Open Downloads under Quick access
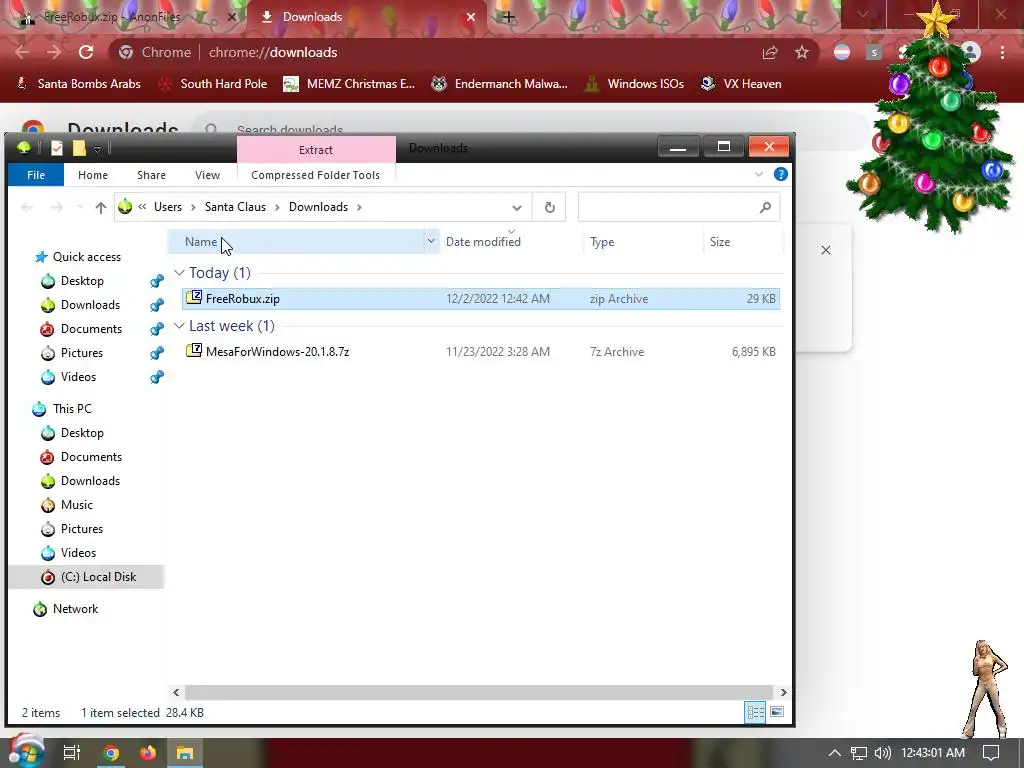The image size is (1024, 768). tap(90, 305)
